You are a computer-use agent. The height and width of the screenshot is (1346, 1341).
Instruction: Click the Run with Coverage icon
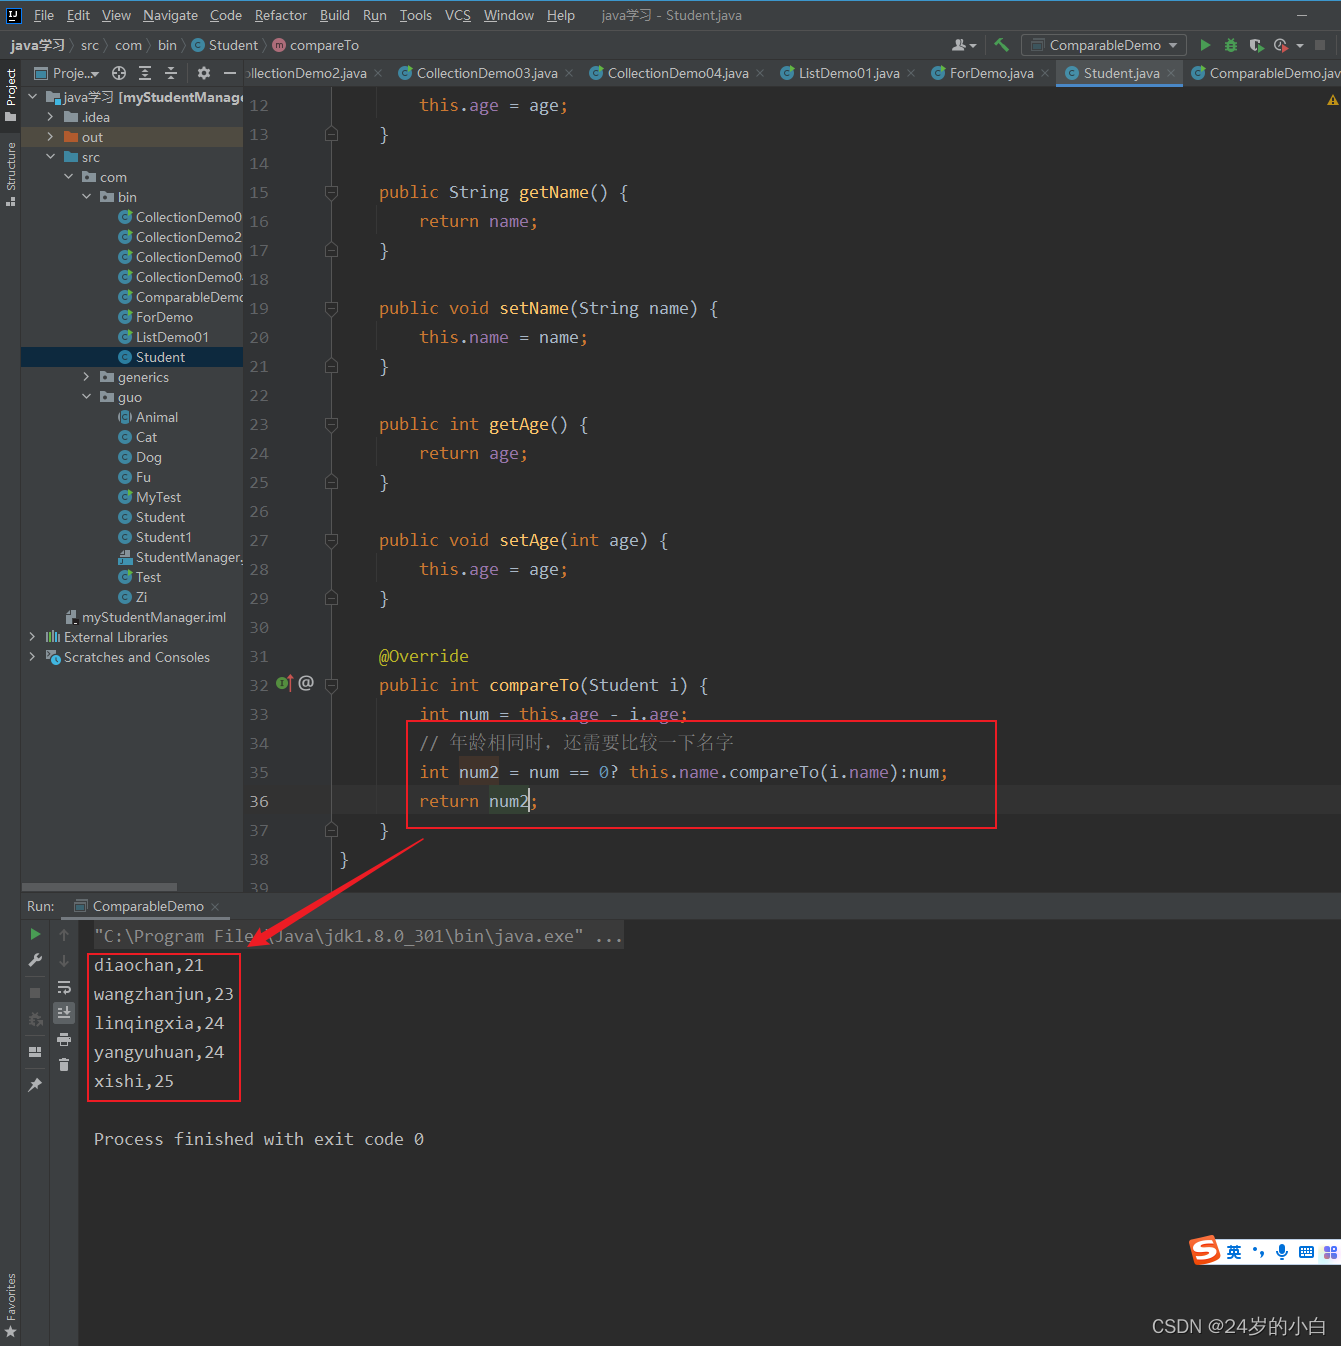(x=1256, y=45)
